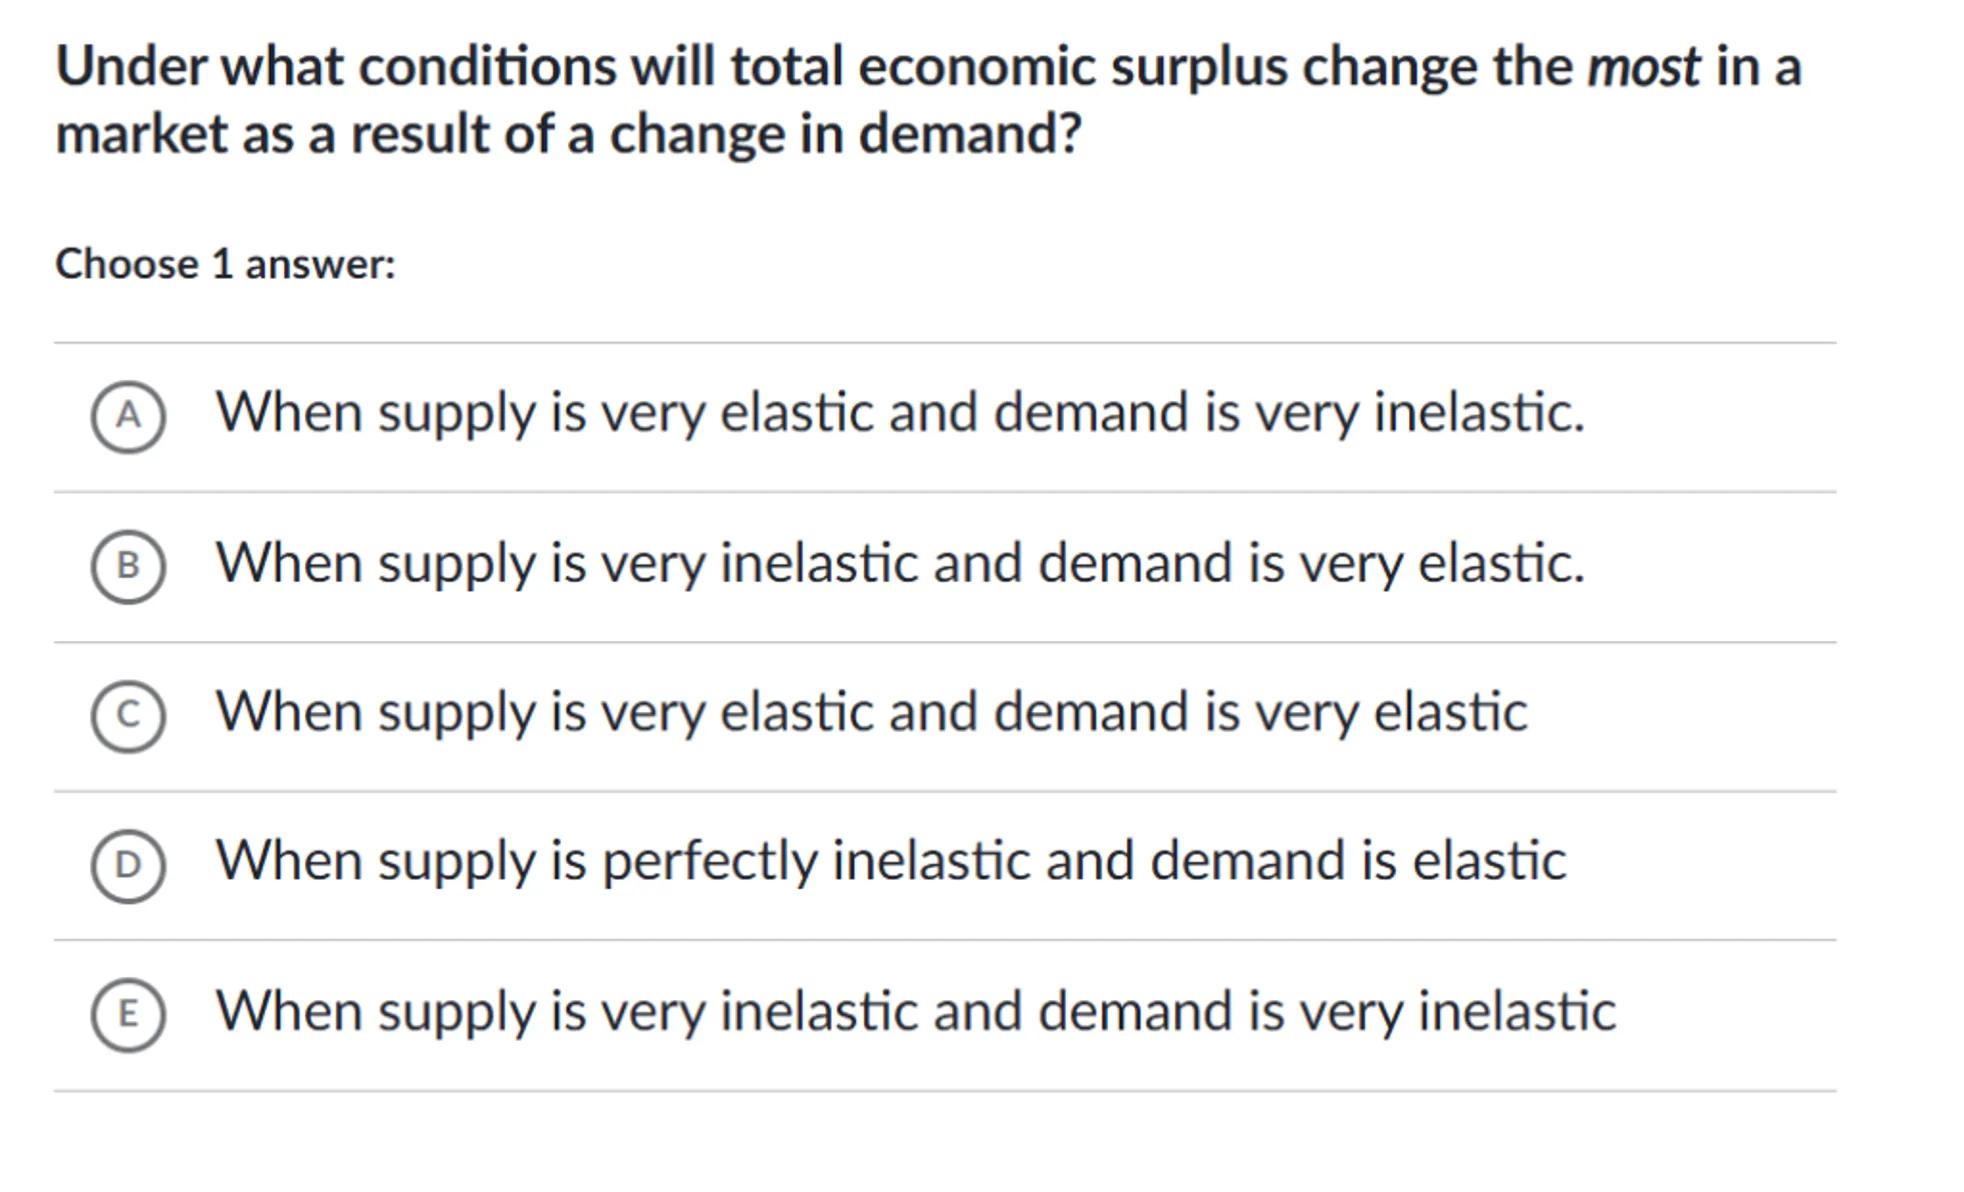Select radio button A

coord(128,416)
